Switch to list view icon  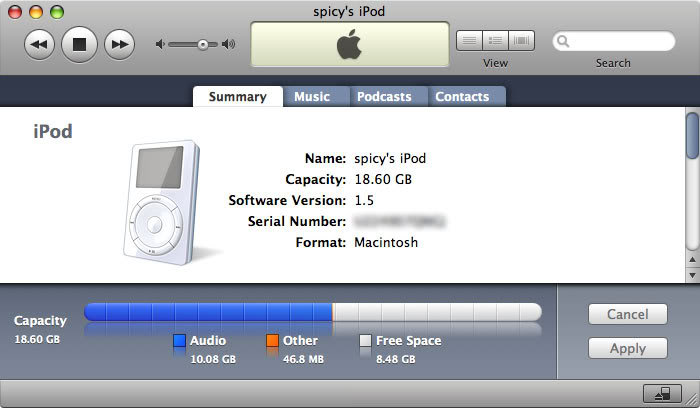coord(469,41)
